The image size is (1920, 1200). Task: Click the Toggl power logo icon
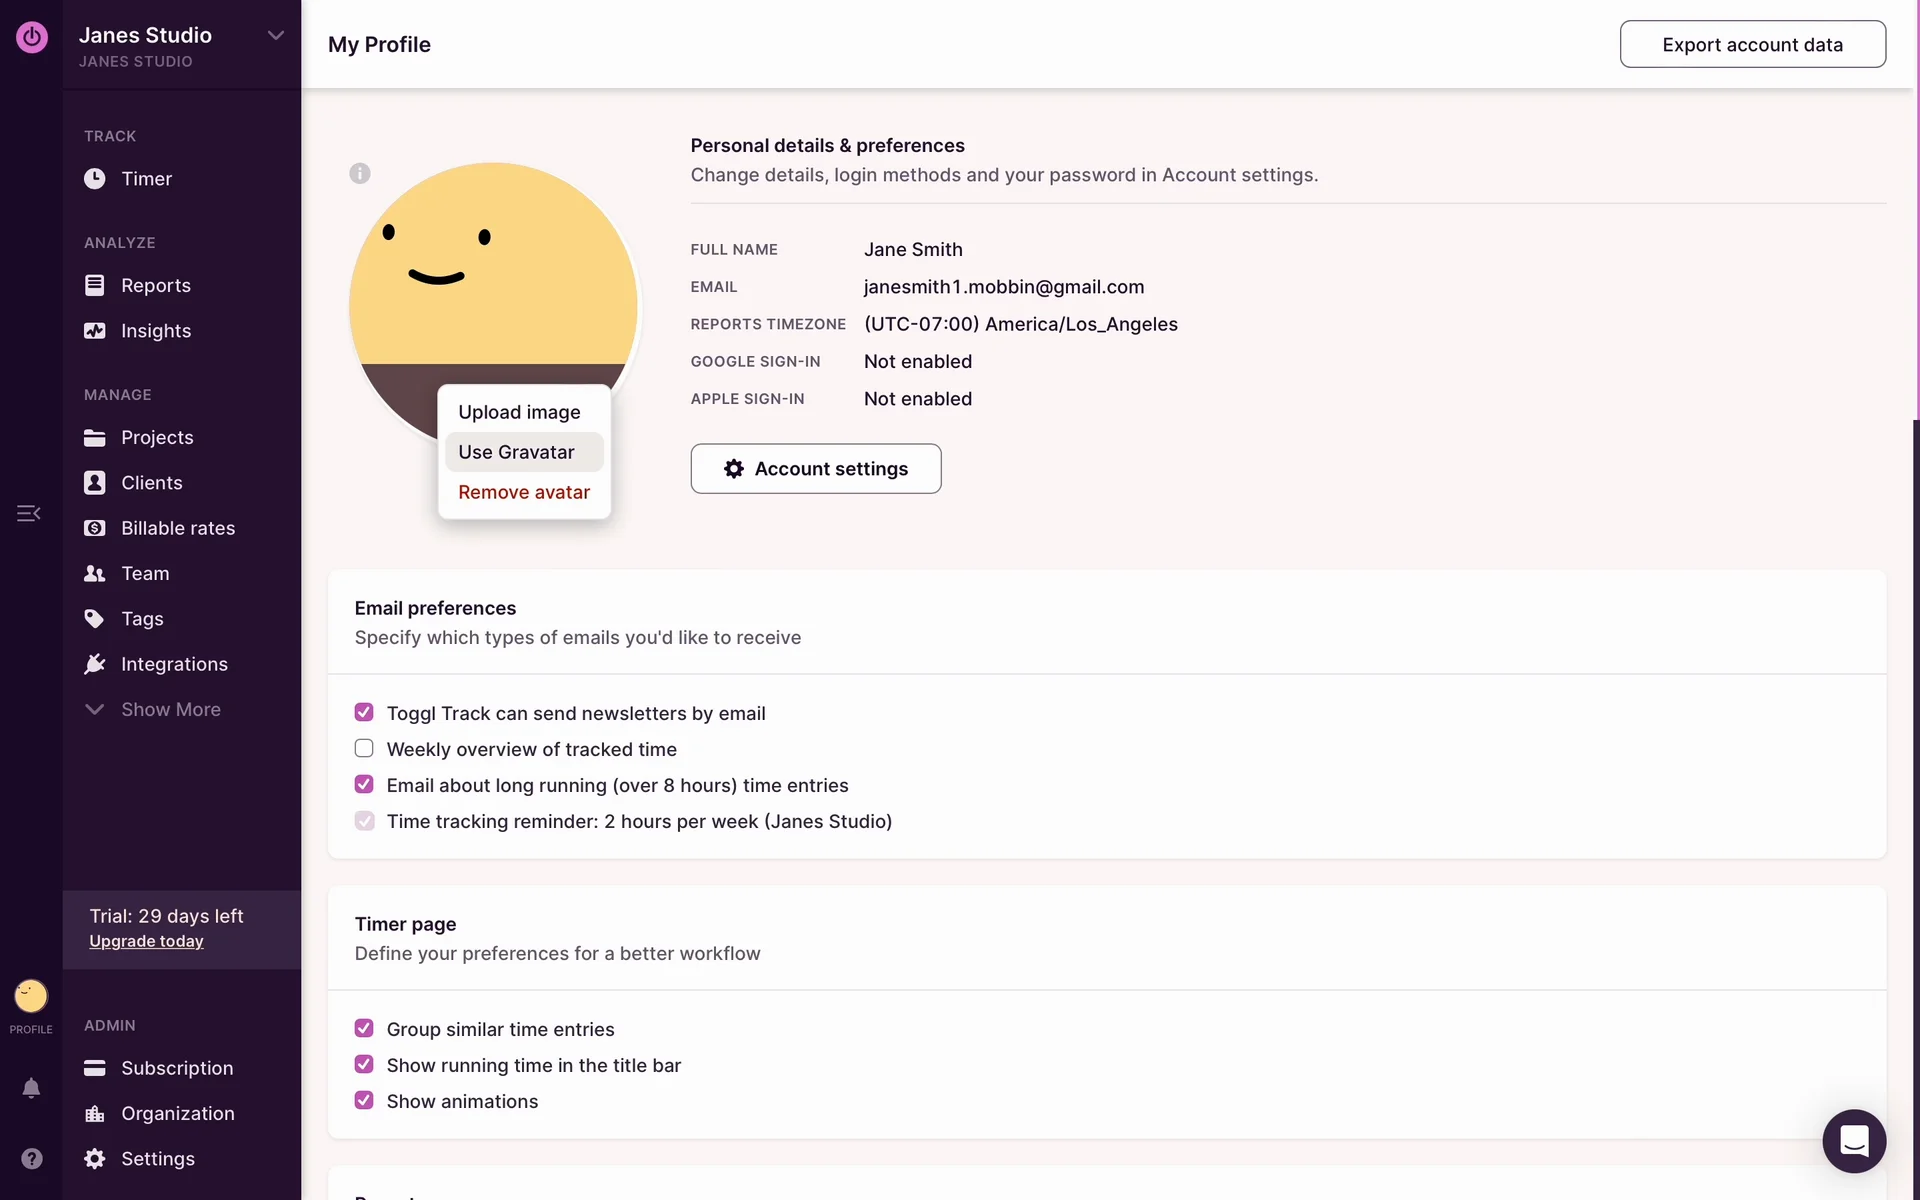[x=31, y=37]
